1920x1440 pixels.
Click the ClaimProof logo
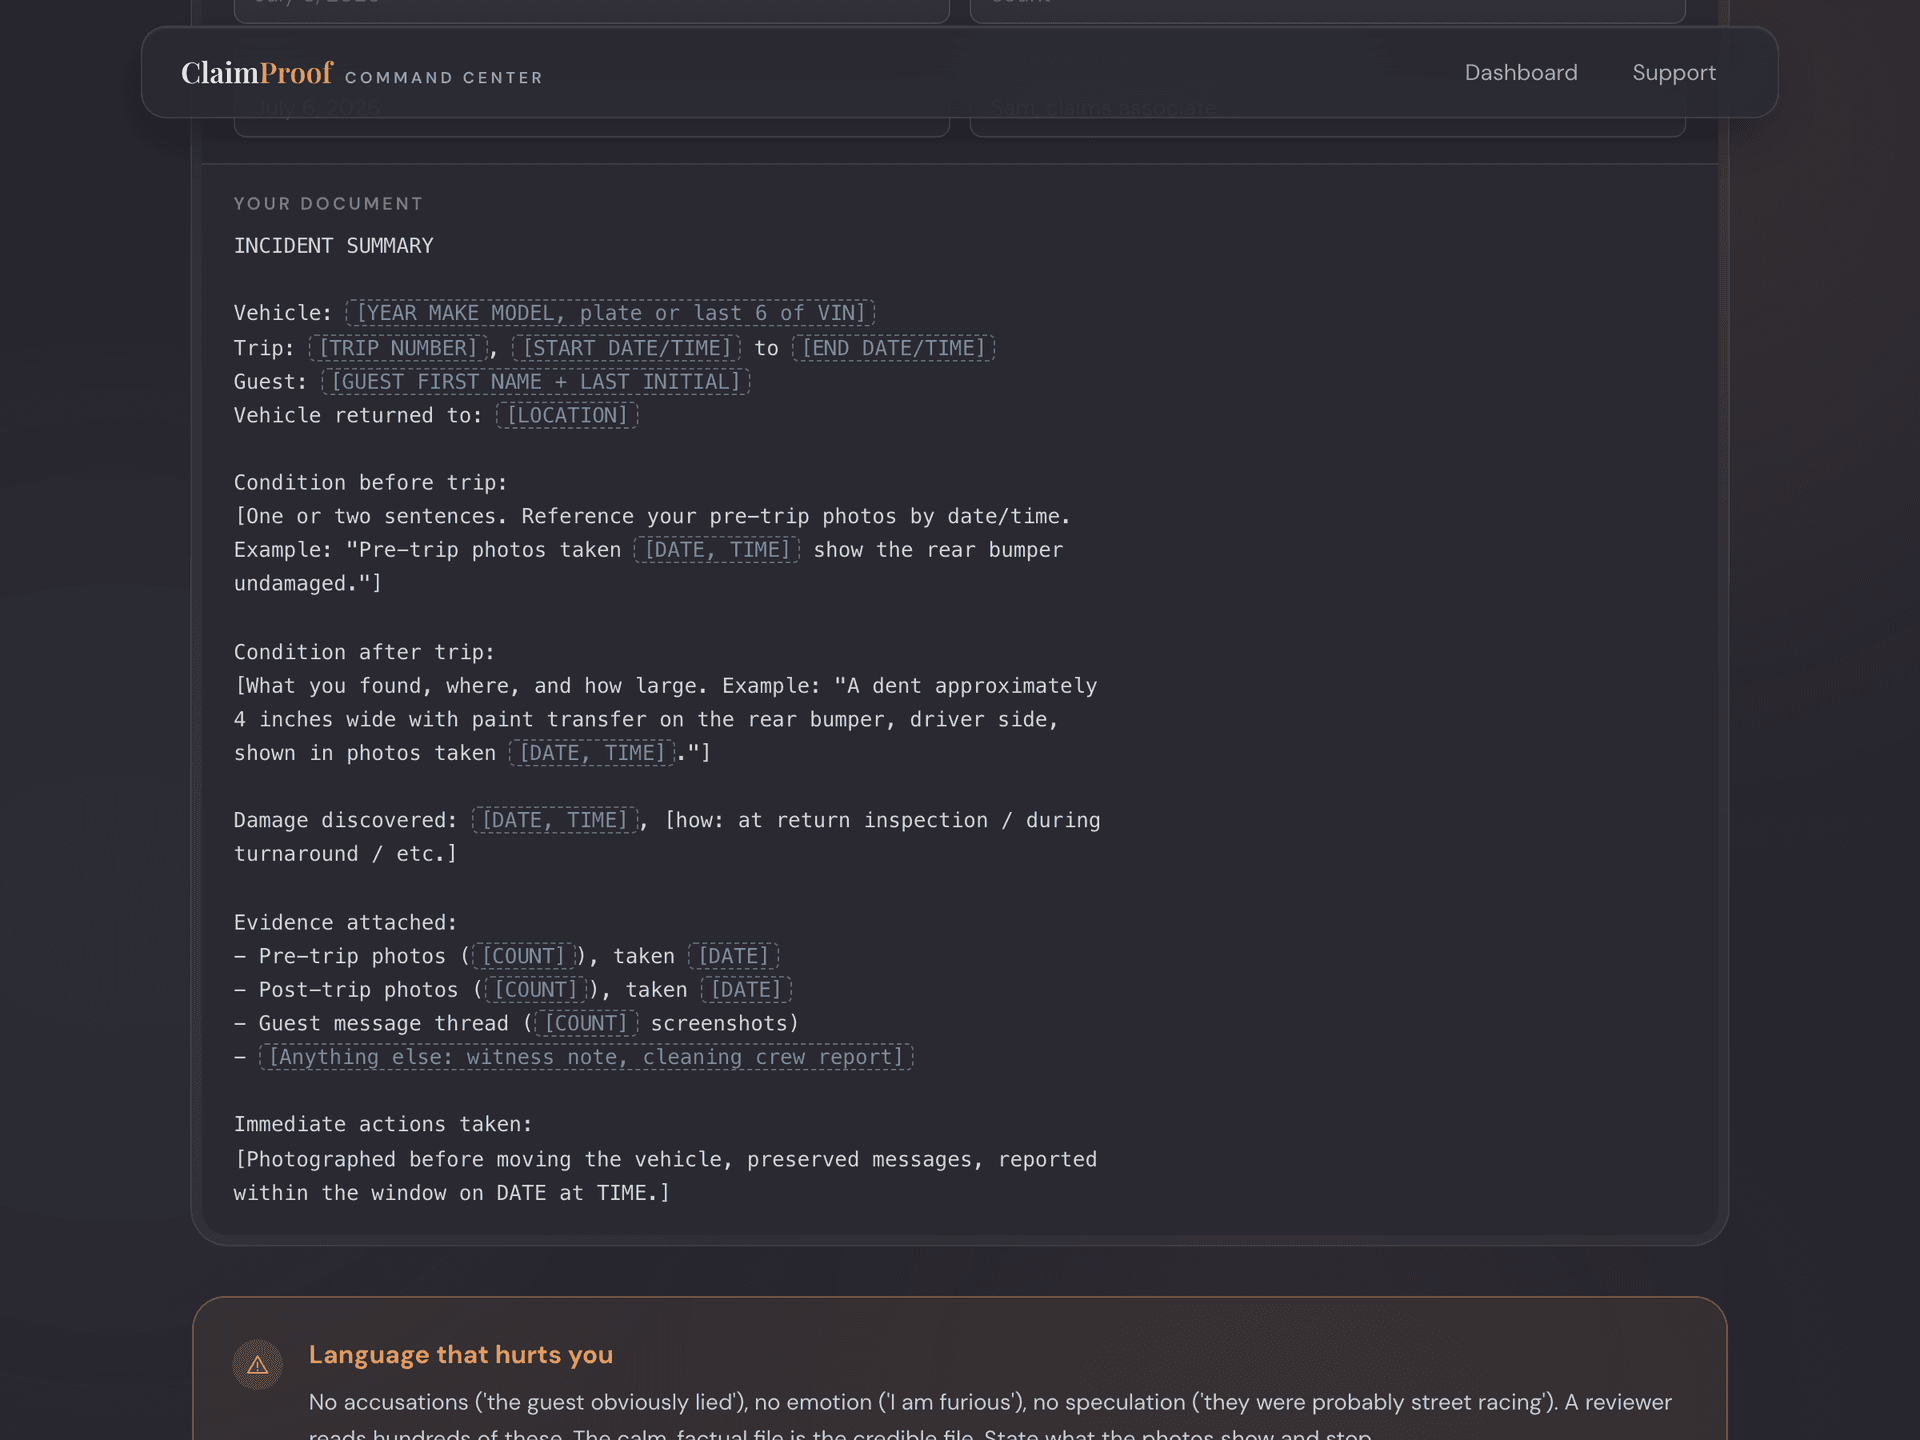pos(257,73)
